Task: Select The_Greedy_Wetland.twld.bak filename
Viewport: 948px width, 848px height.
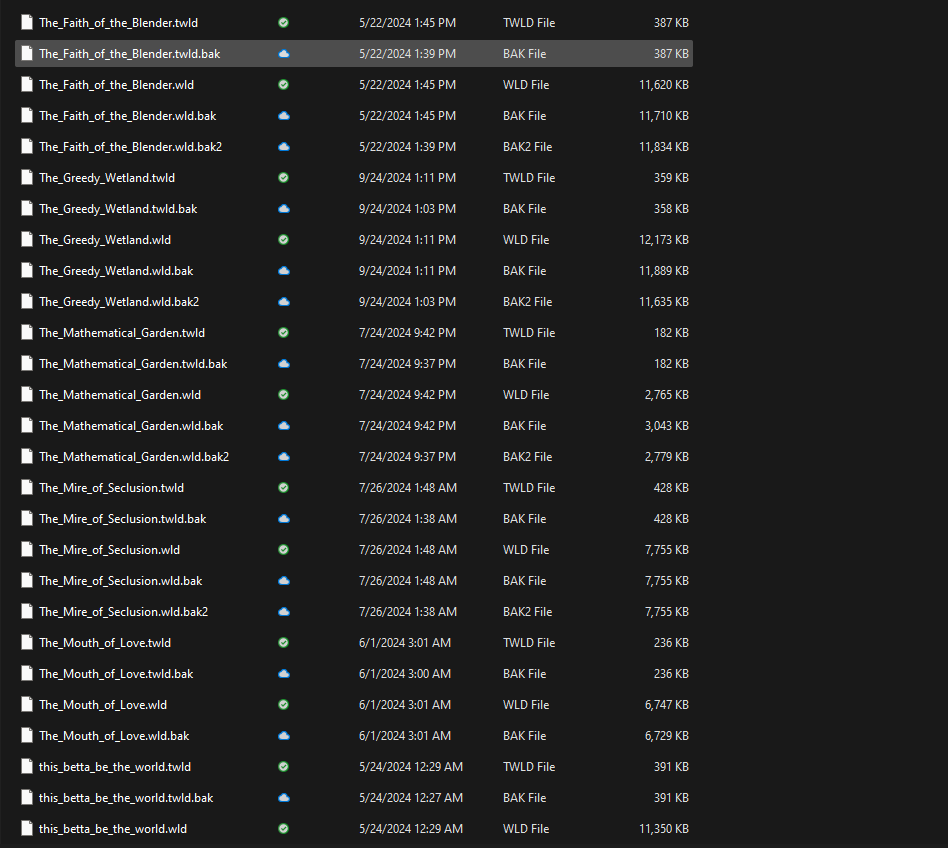Action: tap(118, 209)
